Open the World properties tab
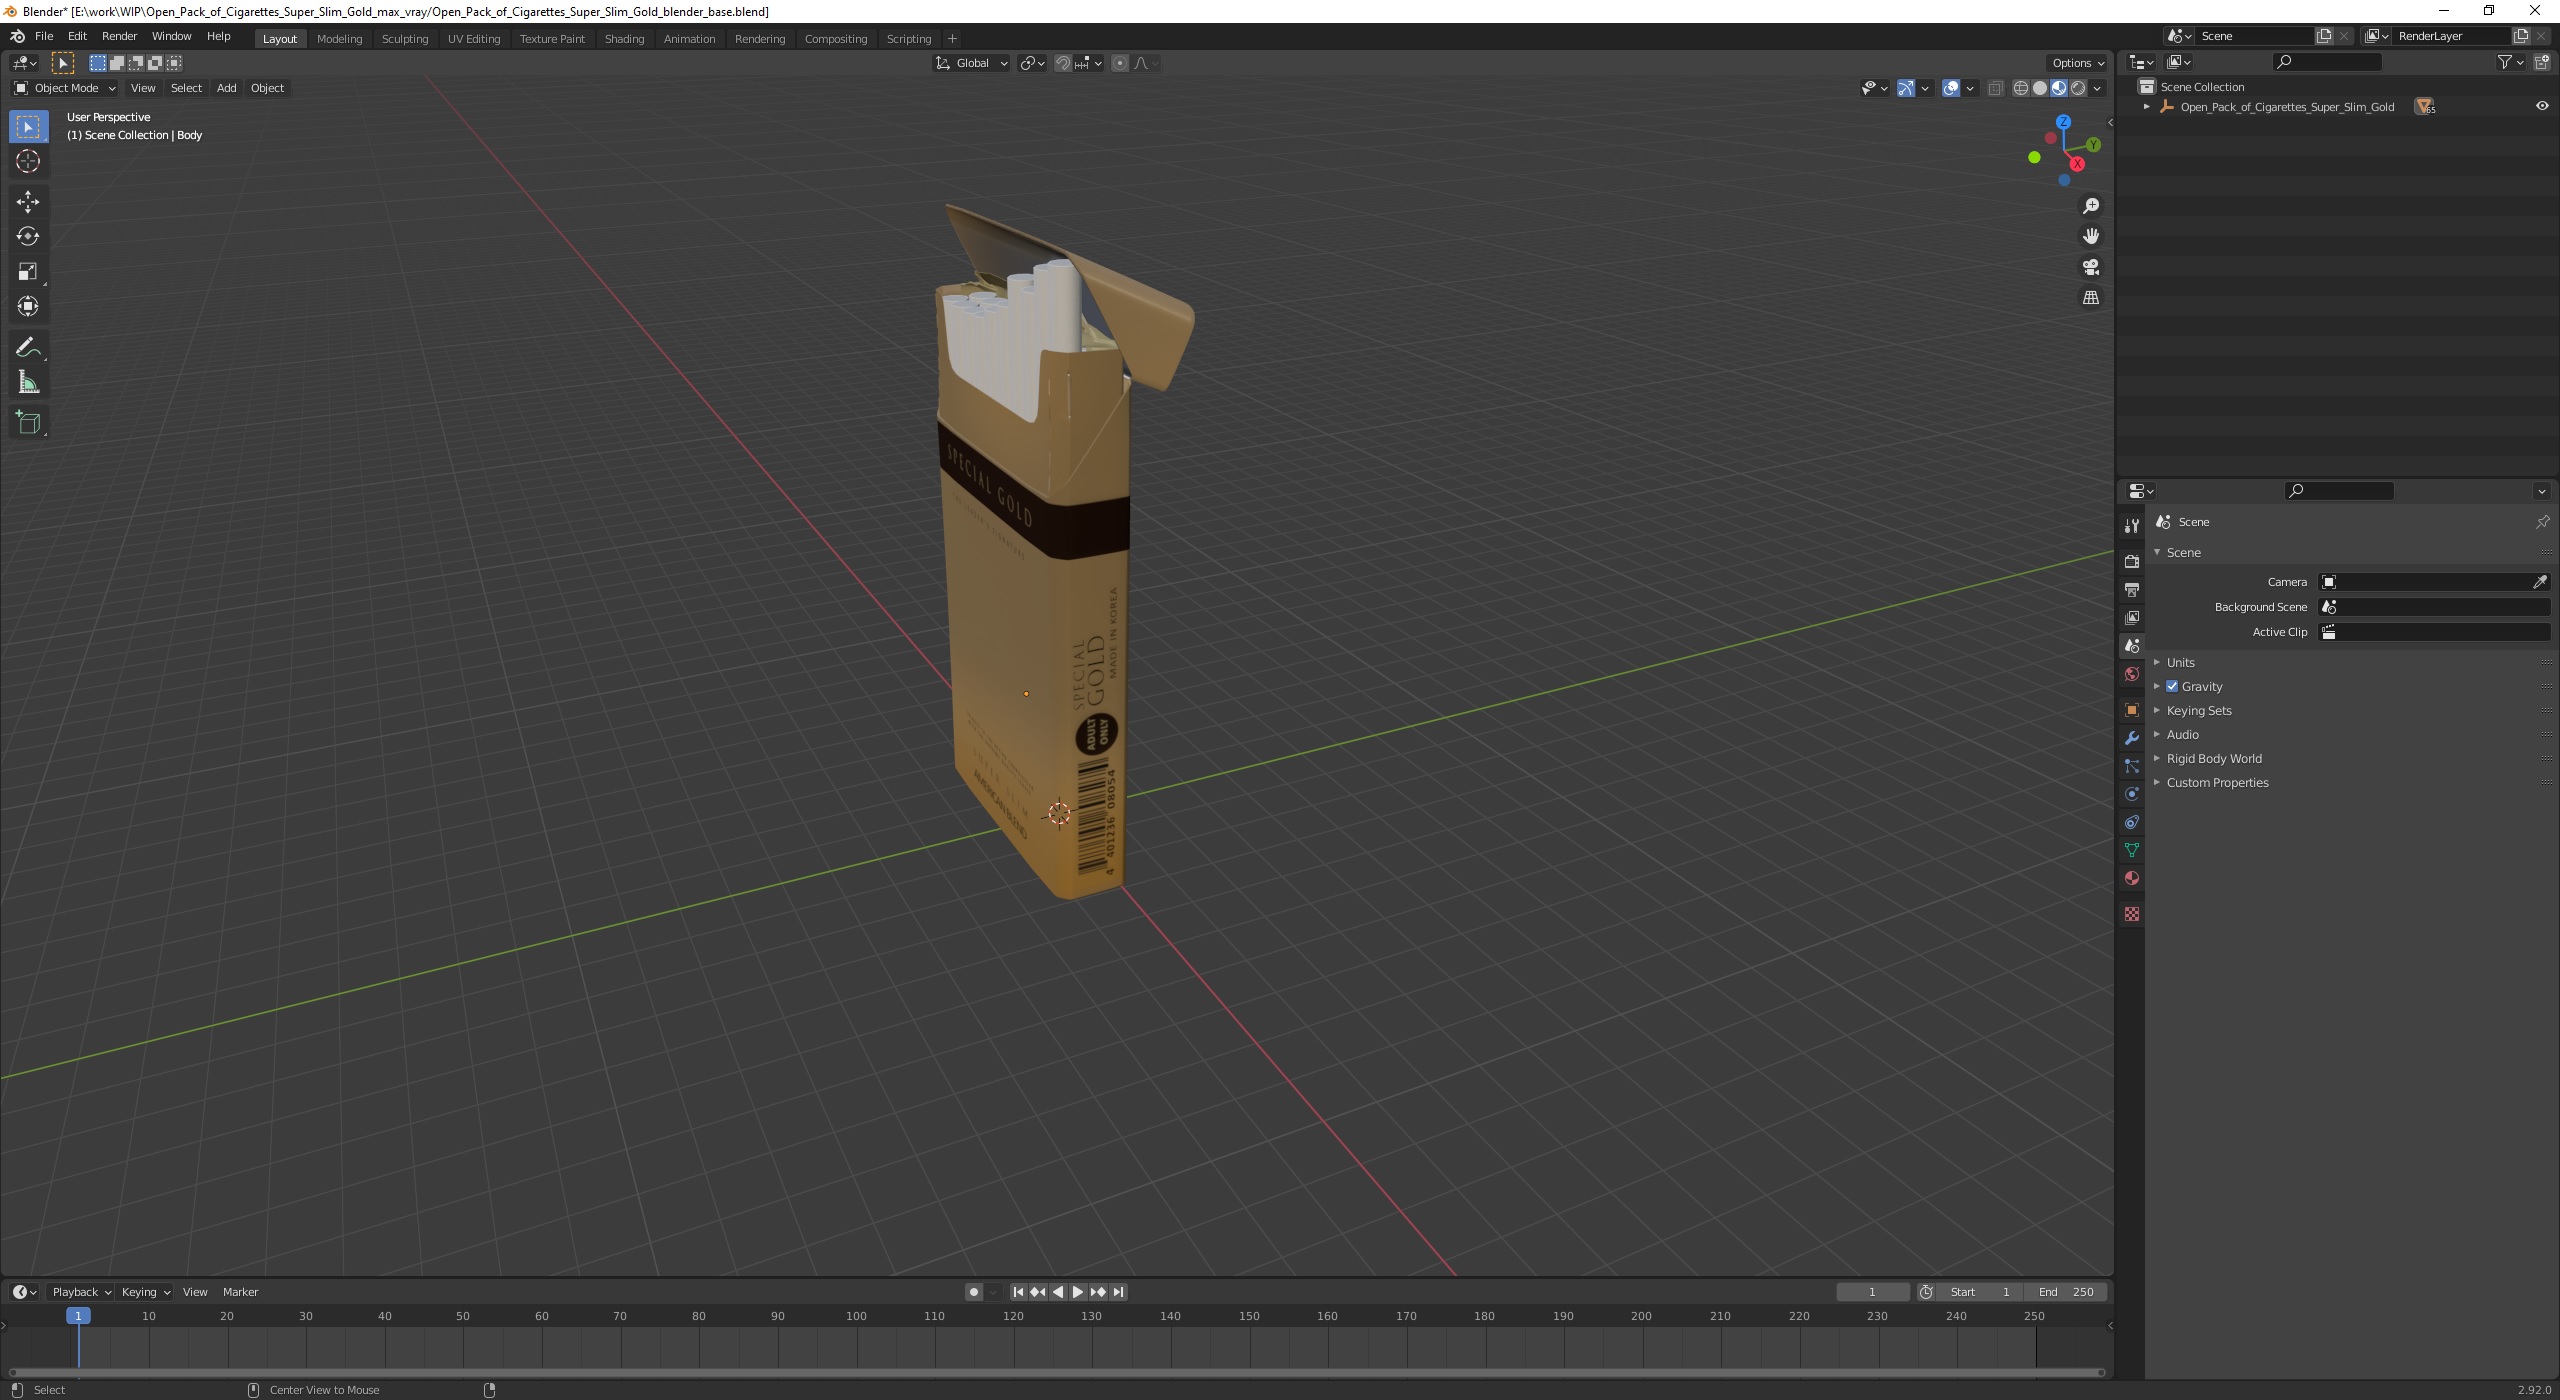 (x=2132, y=674)
